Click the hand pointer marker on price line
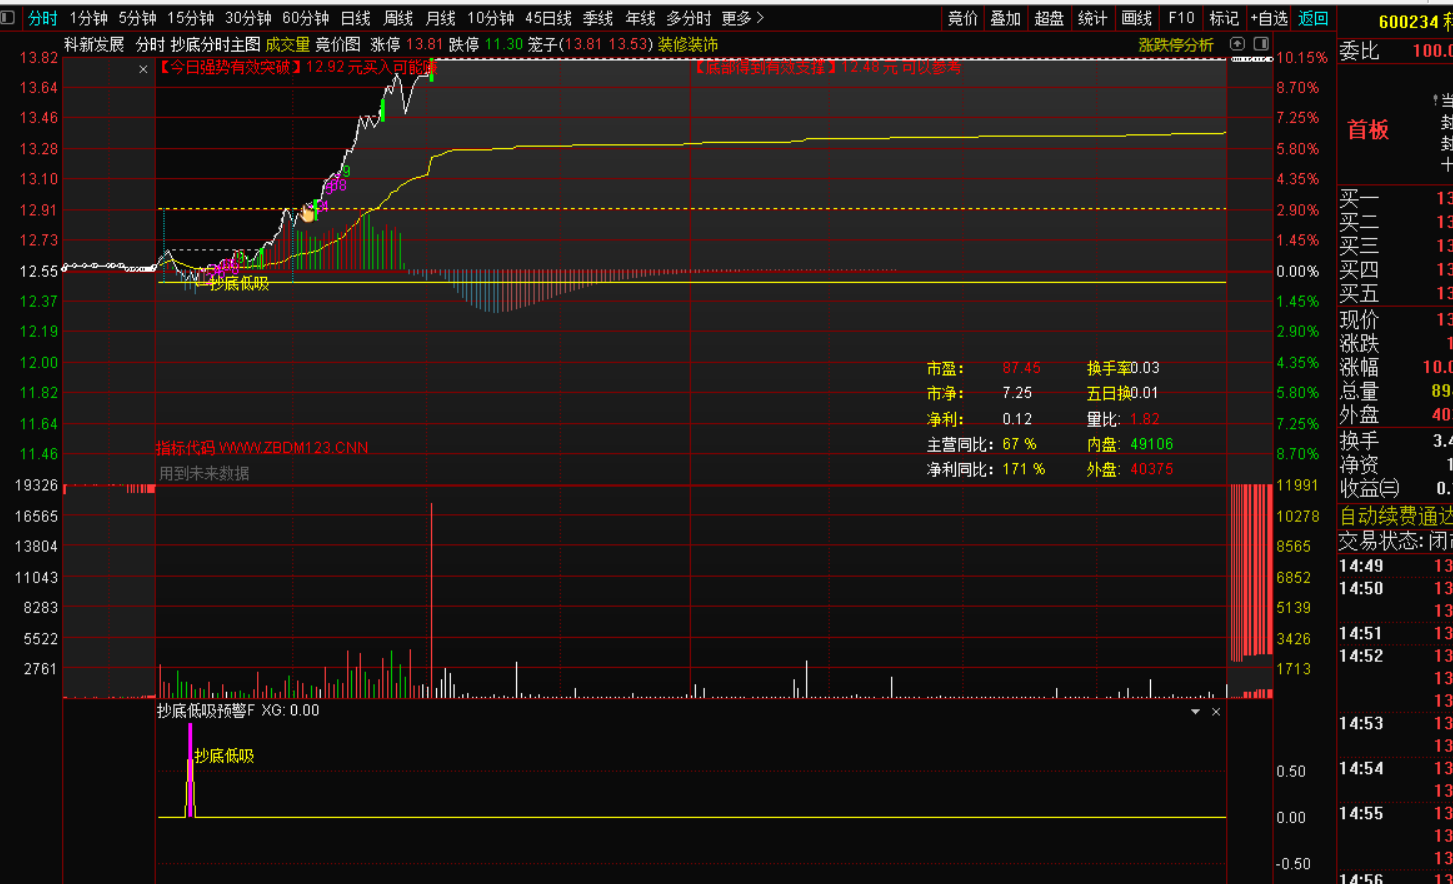The height and width of the screenshot is (884, 1453). 307,213
